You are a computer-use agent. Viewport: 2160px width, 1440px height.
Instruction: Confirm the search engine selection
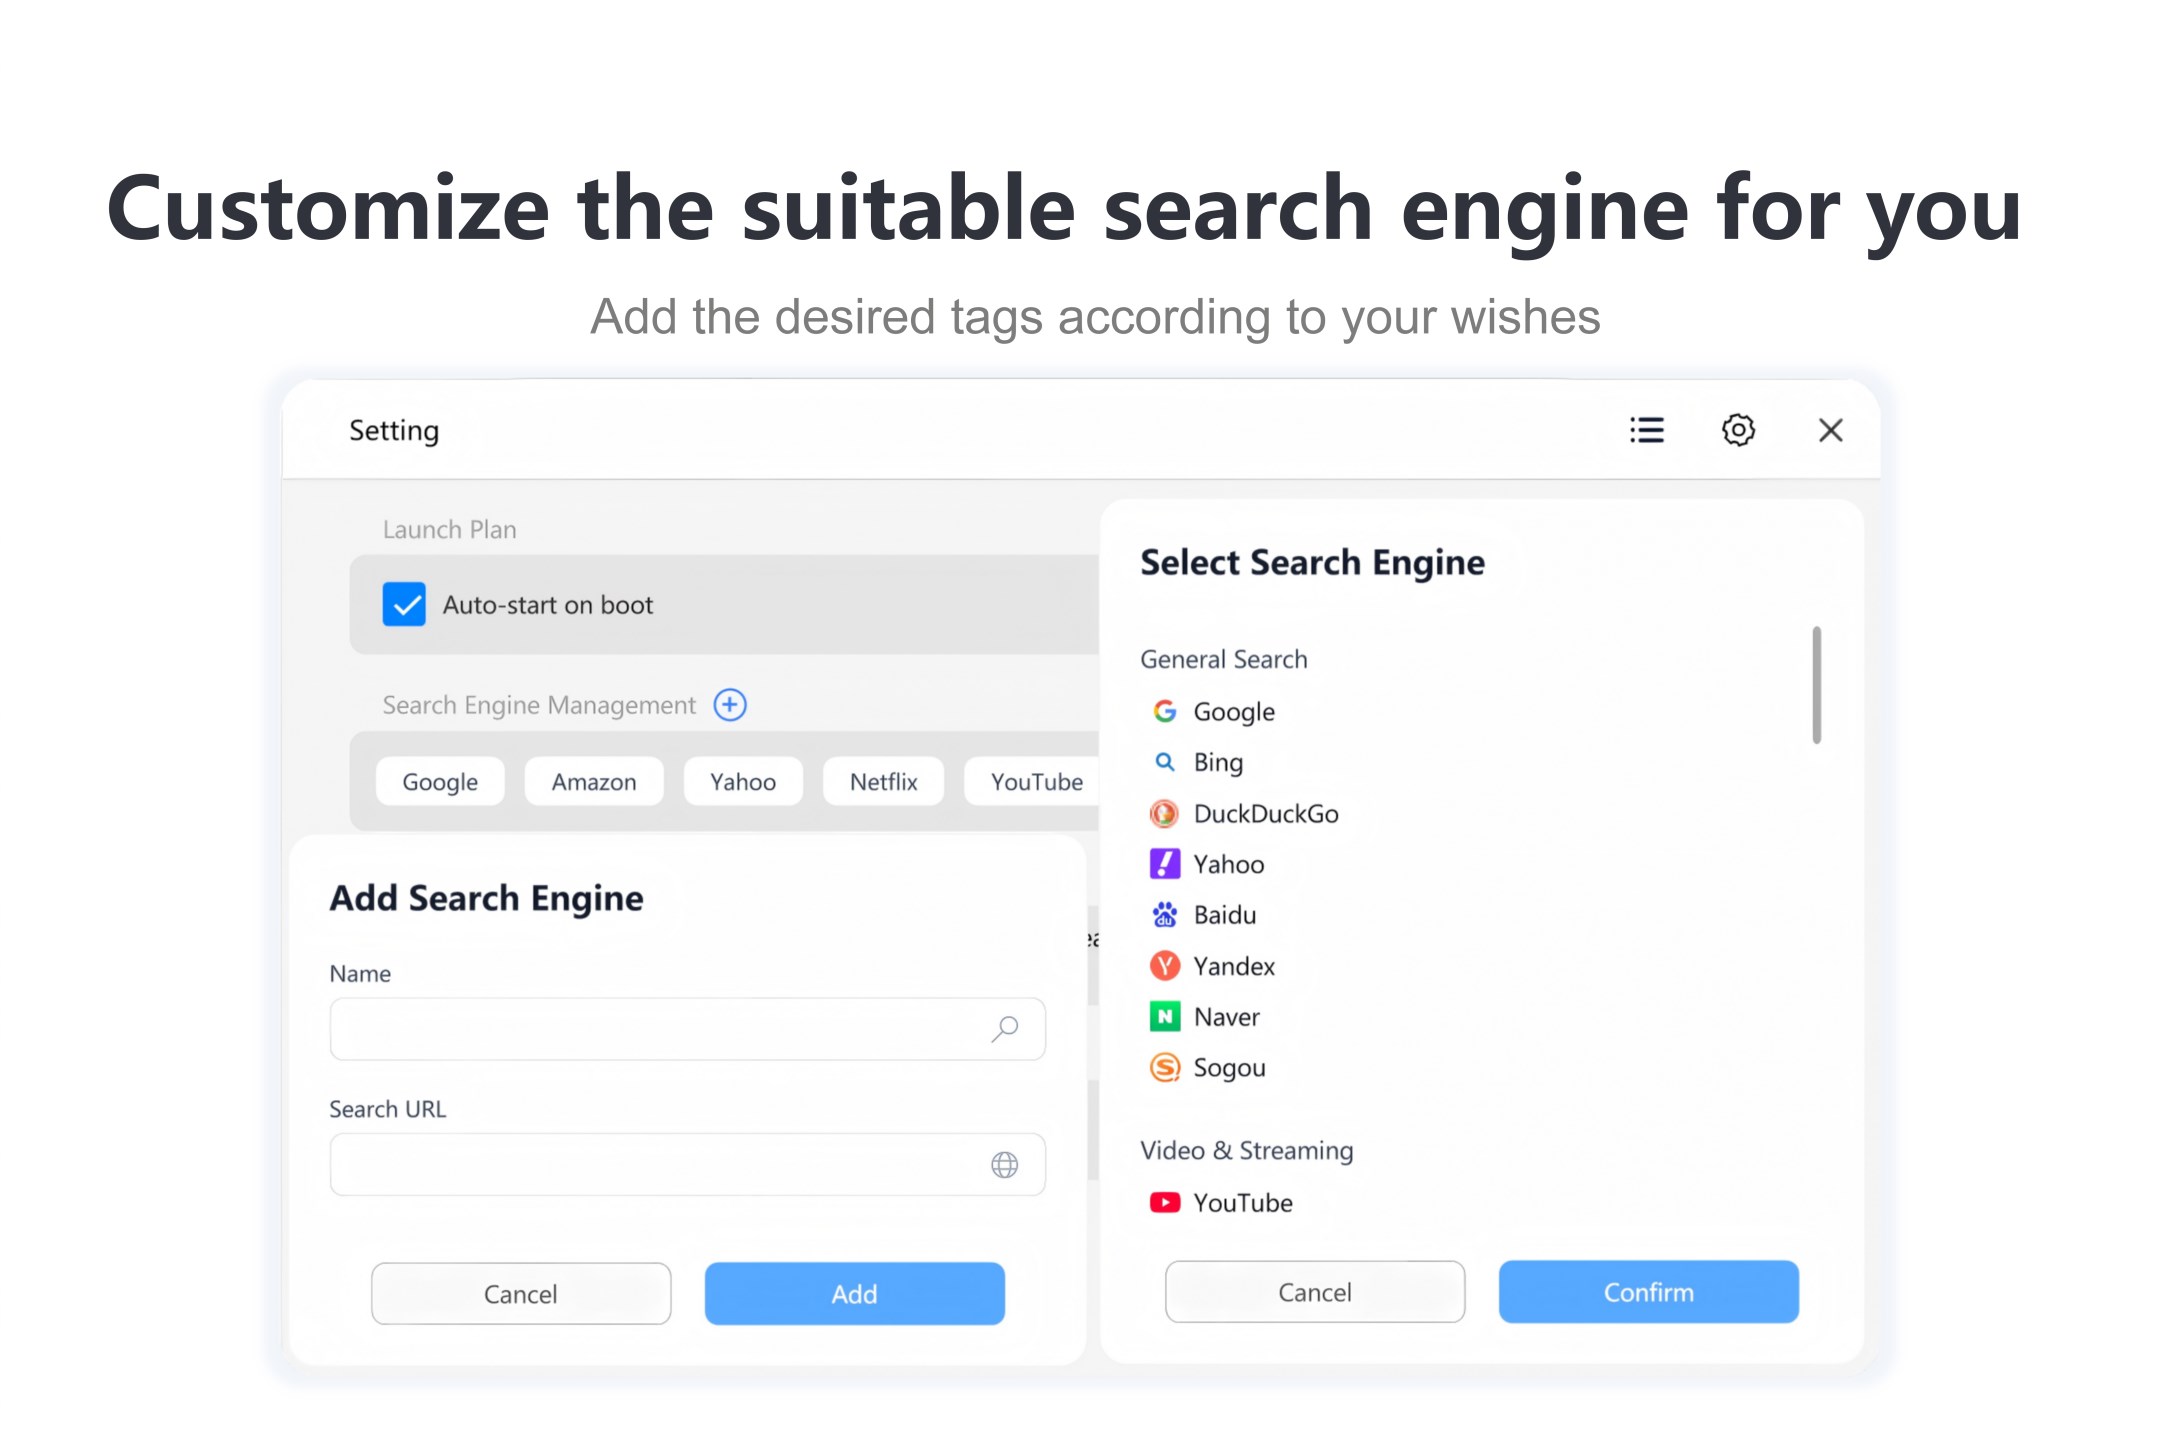coord(1648,1292)
